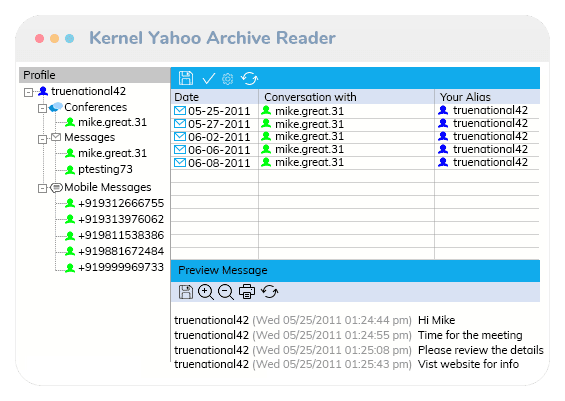Click envelope icon for 06-08-2011 row
The height and width of the screenshot is (401, 565).
(180, 162)
